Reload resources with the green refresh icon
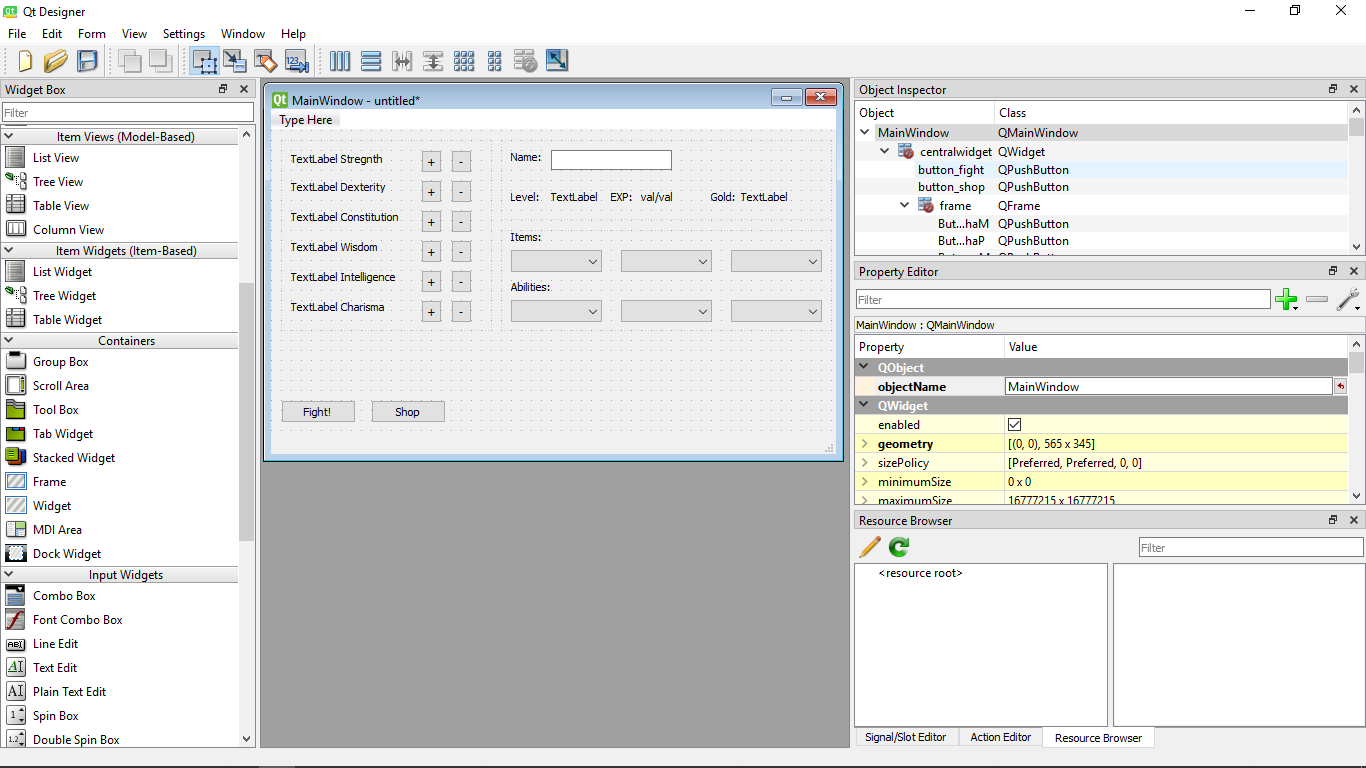Screen dimensions: 1366x768 899,547
